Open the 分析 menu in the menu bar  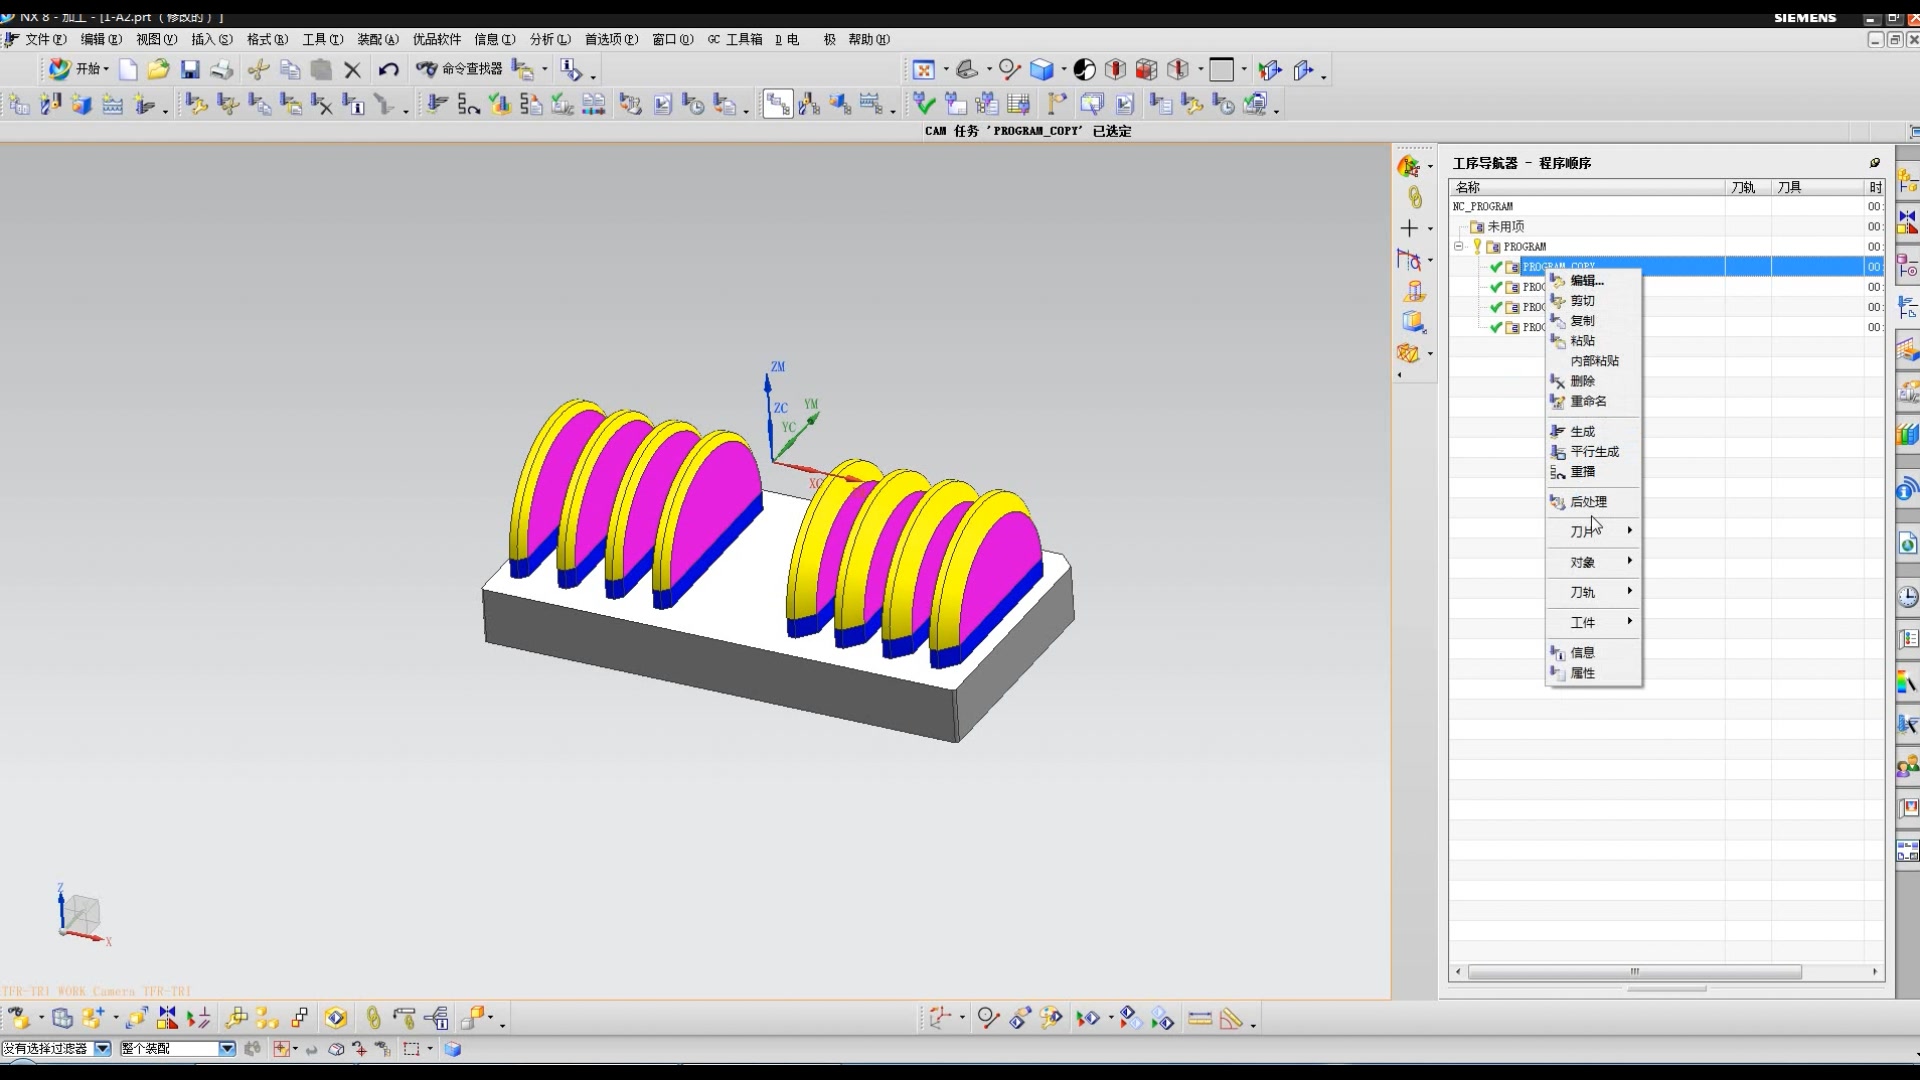point(549,40)
